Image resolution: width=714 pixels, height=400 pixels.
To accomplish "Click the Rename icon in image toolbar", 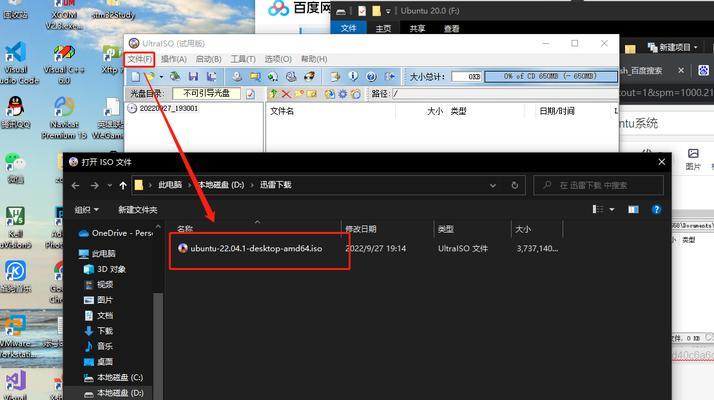I will pyautogui.click(x=312, y=94).
